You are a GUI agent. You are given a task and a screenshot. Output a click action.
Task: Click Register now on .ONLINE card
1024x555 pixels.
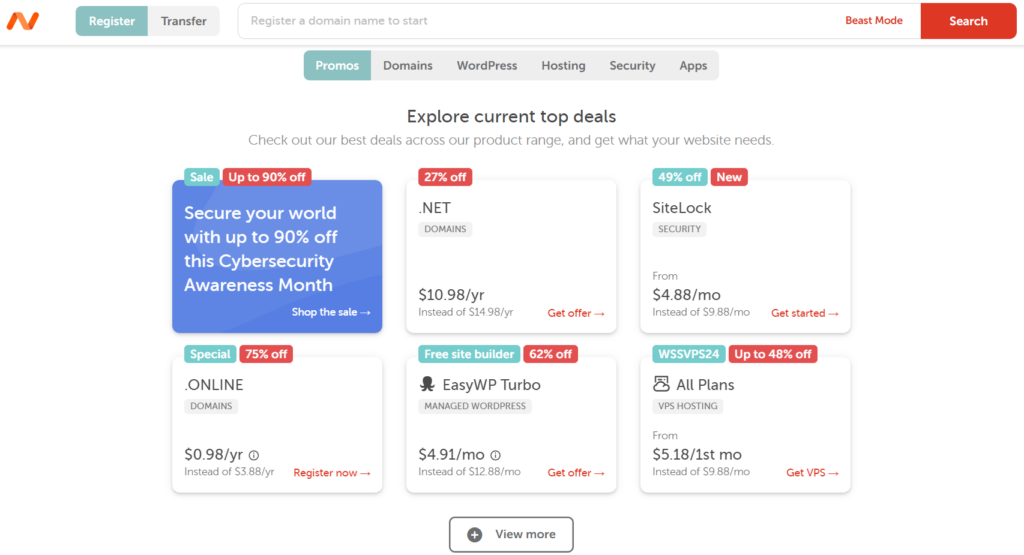click(332, 473)
